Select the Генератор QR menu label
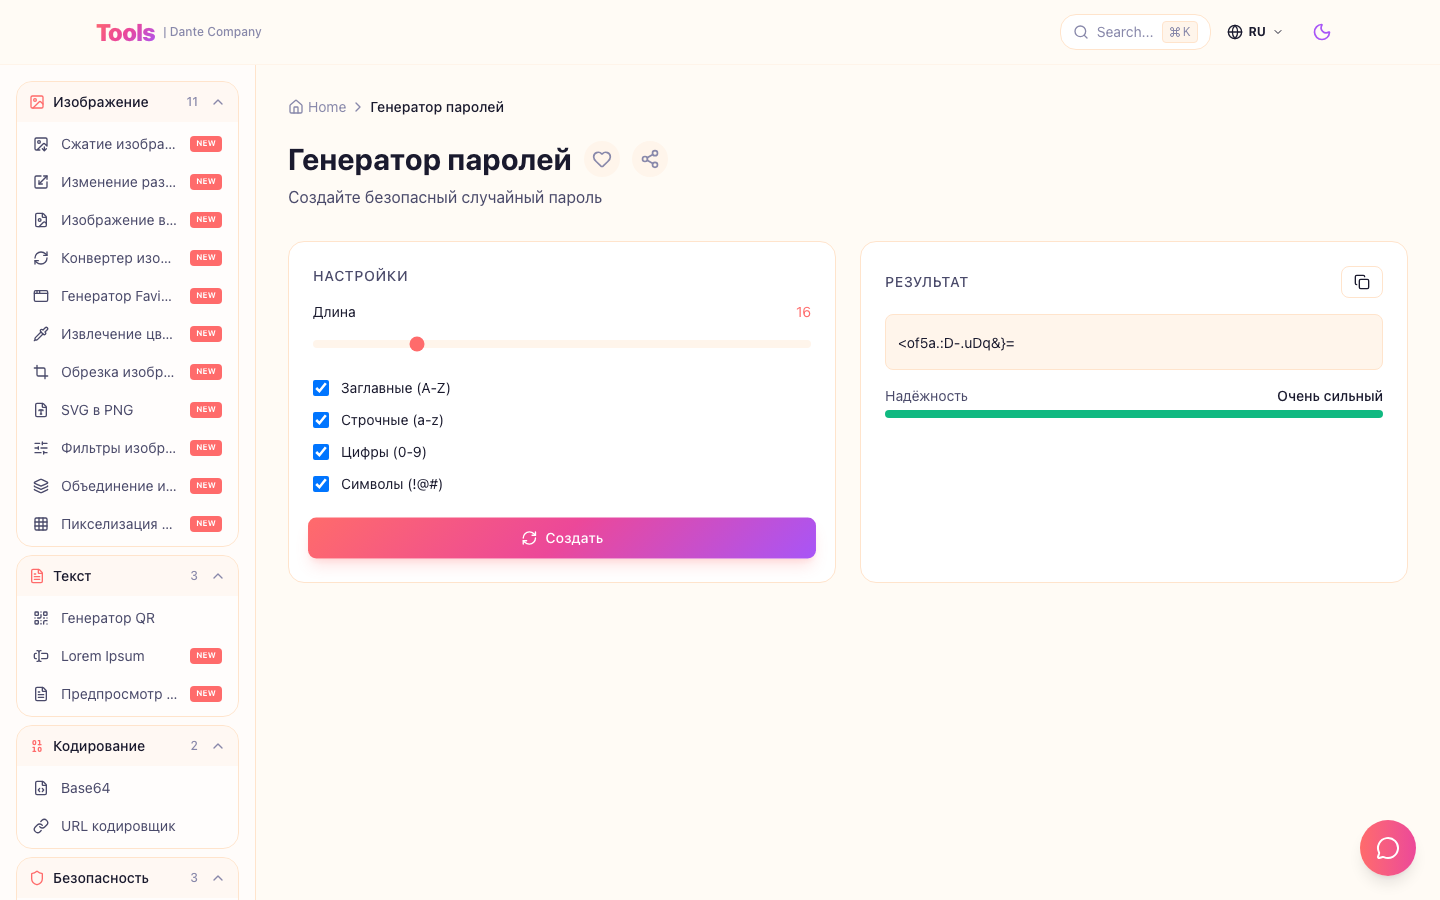The width and height of the screenshot is (1440, 900). pos(108,618)
